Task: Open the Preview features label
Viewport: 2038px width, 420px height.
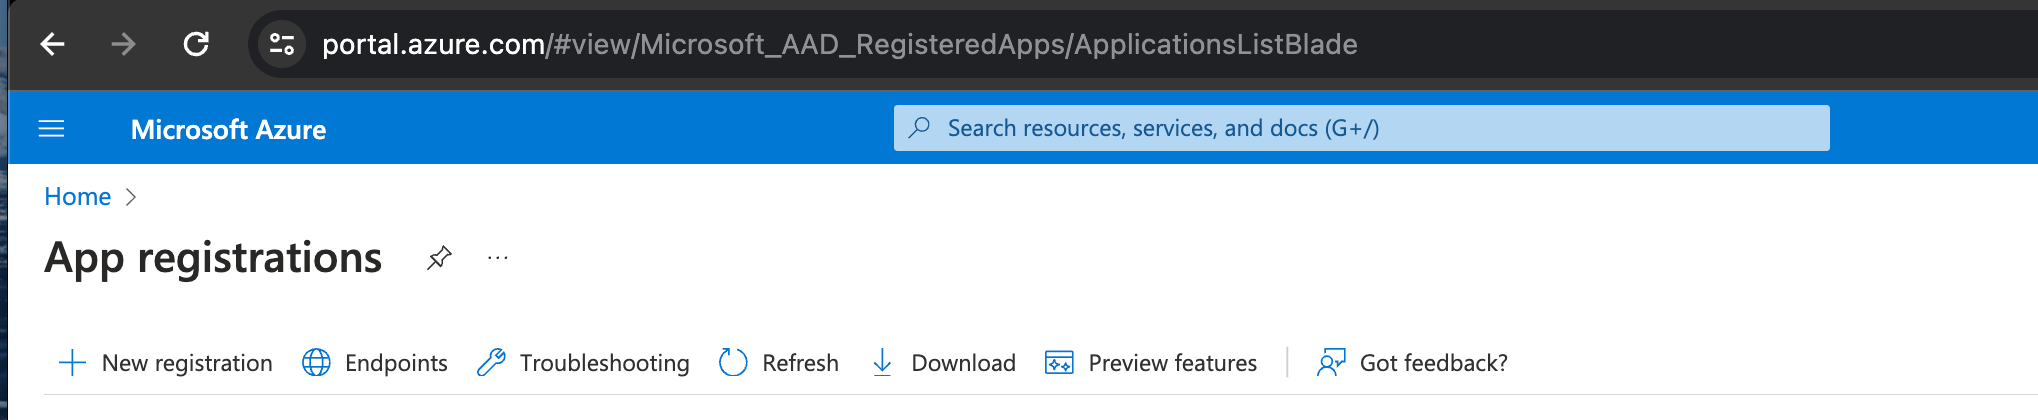Action: click(x=1172, y=363)
